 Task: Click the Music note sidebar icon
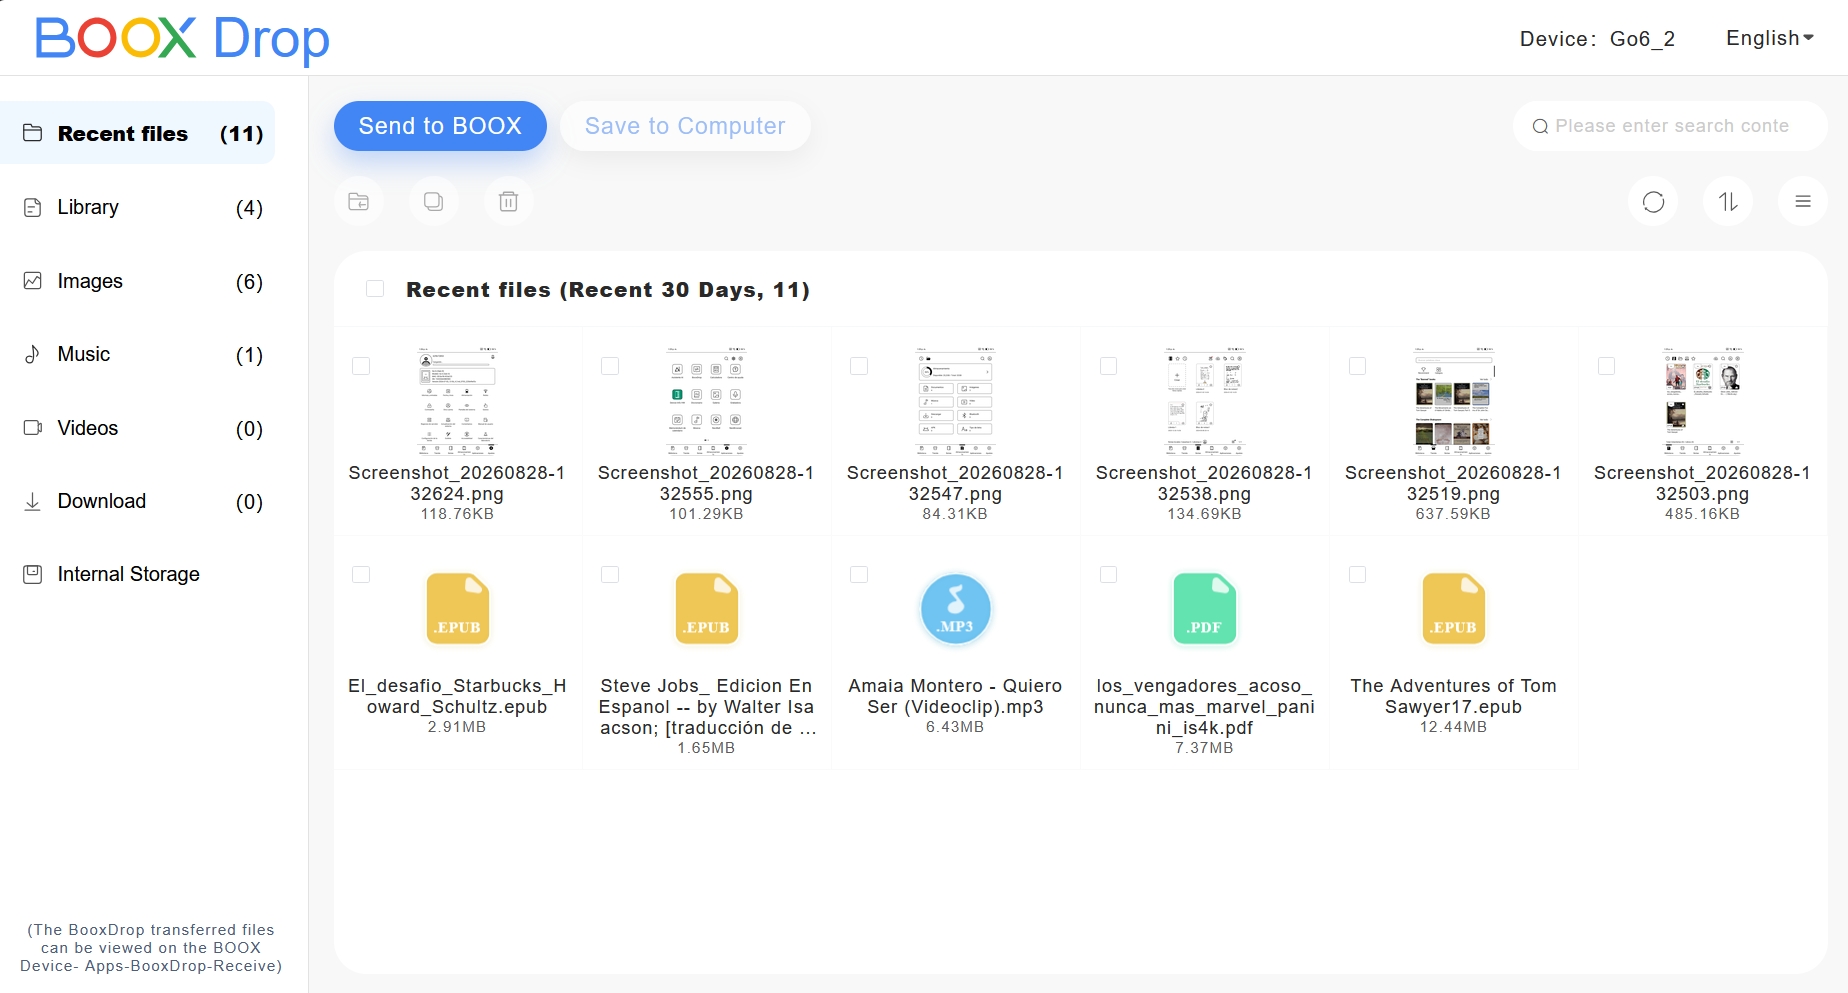[x=33, y=354]
